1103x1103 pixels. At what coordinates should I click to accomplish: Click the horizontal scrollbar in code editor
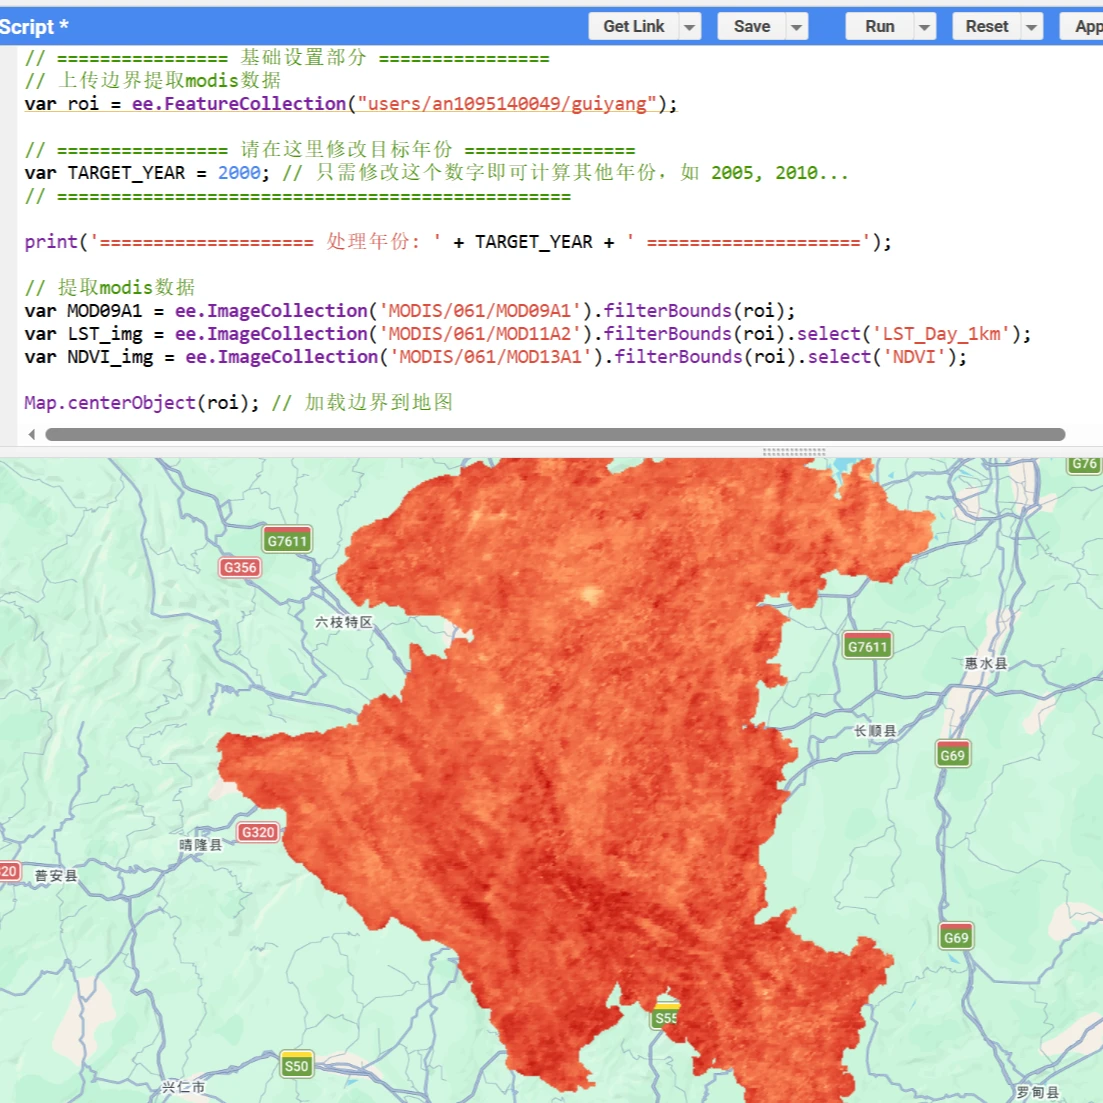[555, 435]
